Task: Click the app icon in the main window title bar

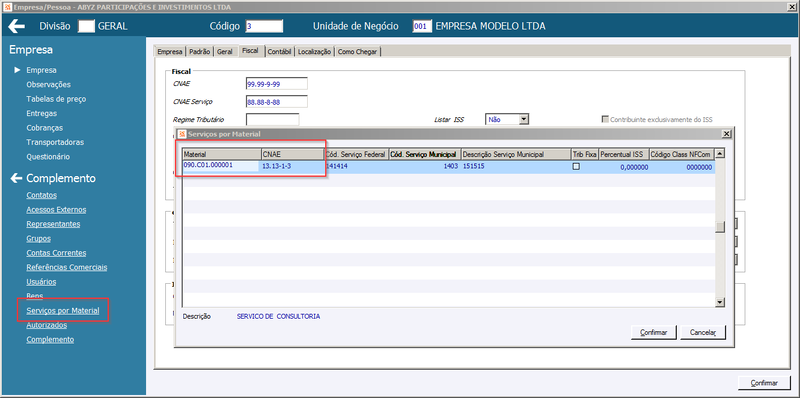Action: pyautogui.click(x=6, y=8)
